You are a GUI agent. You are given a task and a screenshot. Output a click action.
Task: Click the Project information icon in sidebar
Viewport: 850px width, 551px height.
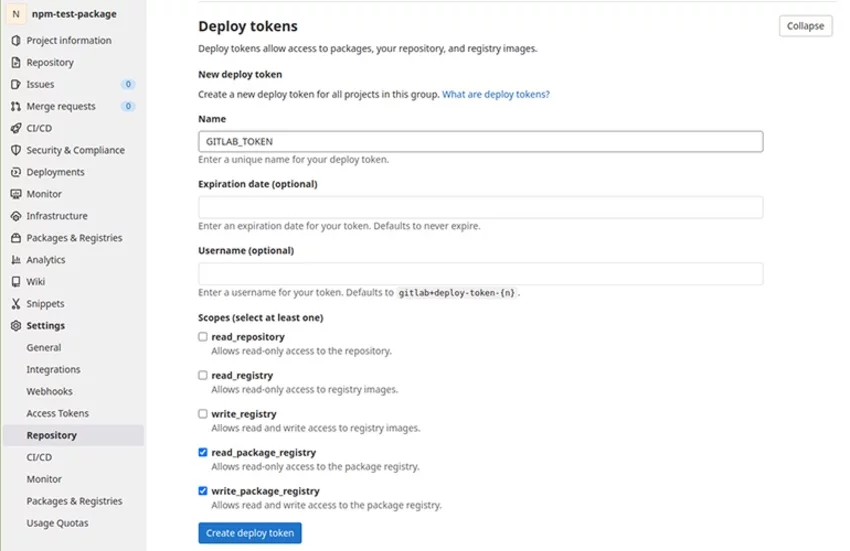(x=16, y=41)
